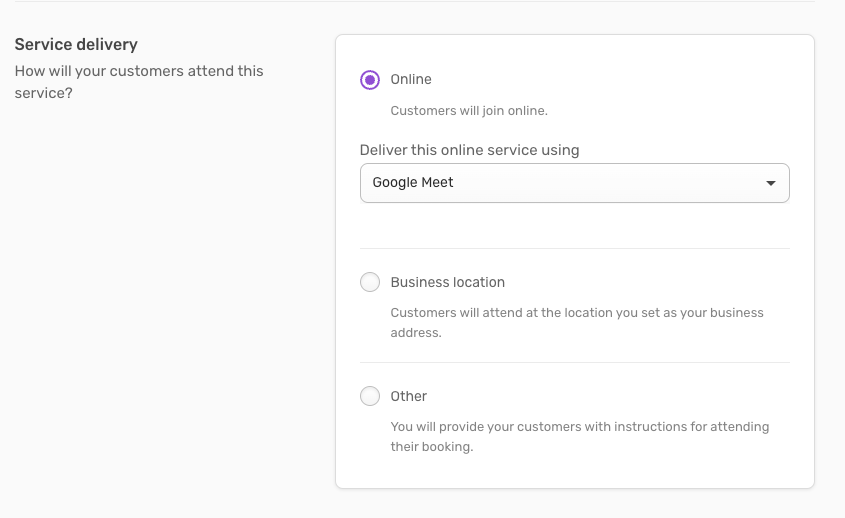Click the instructions description under Other

pos(579,437)
